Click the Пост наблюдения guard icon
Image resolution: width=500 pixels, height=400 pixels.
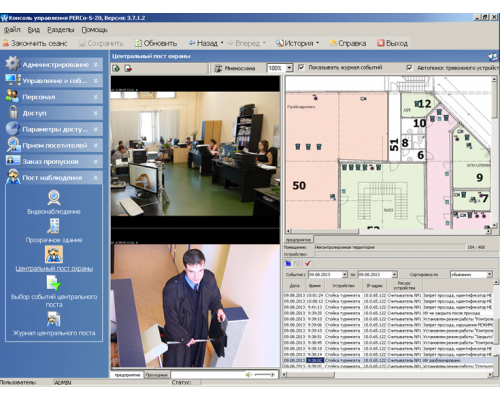tap(13, 177)
